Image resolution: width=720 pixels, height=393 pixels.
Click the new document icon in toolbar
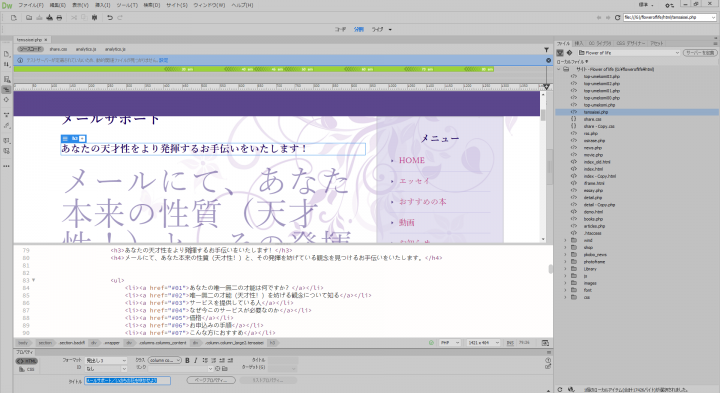13,17
